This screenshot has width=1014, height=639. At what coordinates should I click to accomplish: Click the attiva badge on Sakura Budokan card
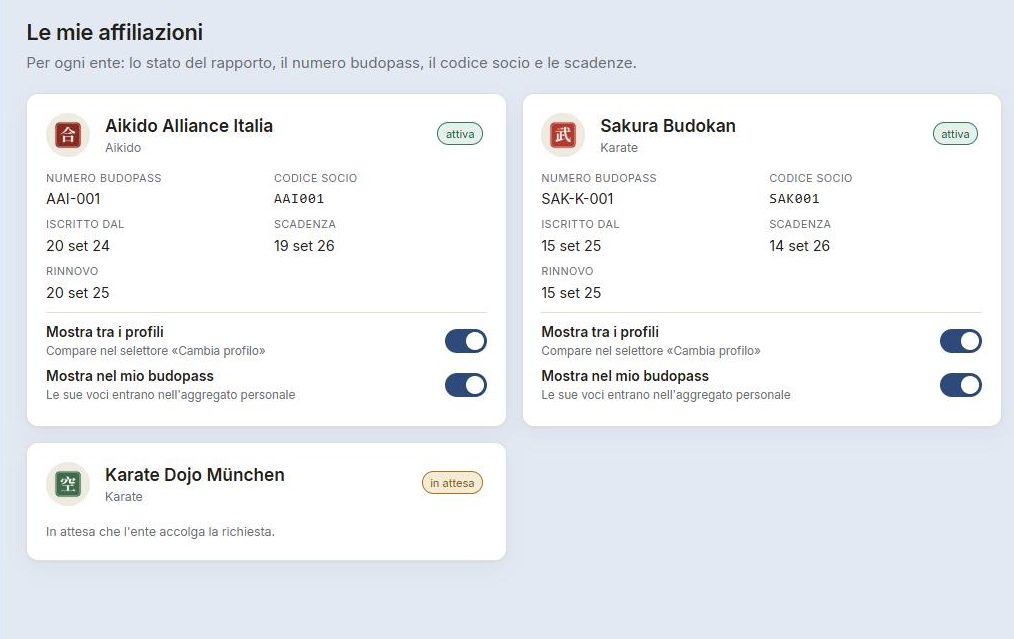[955, 134]
